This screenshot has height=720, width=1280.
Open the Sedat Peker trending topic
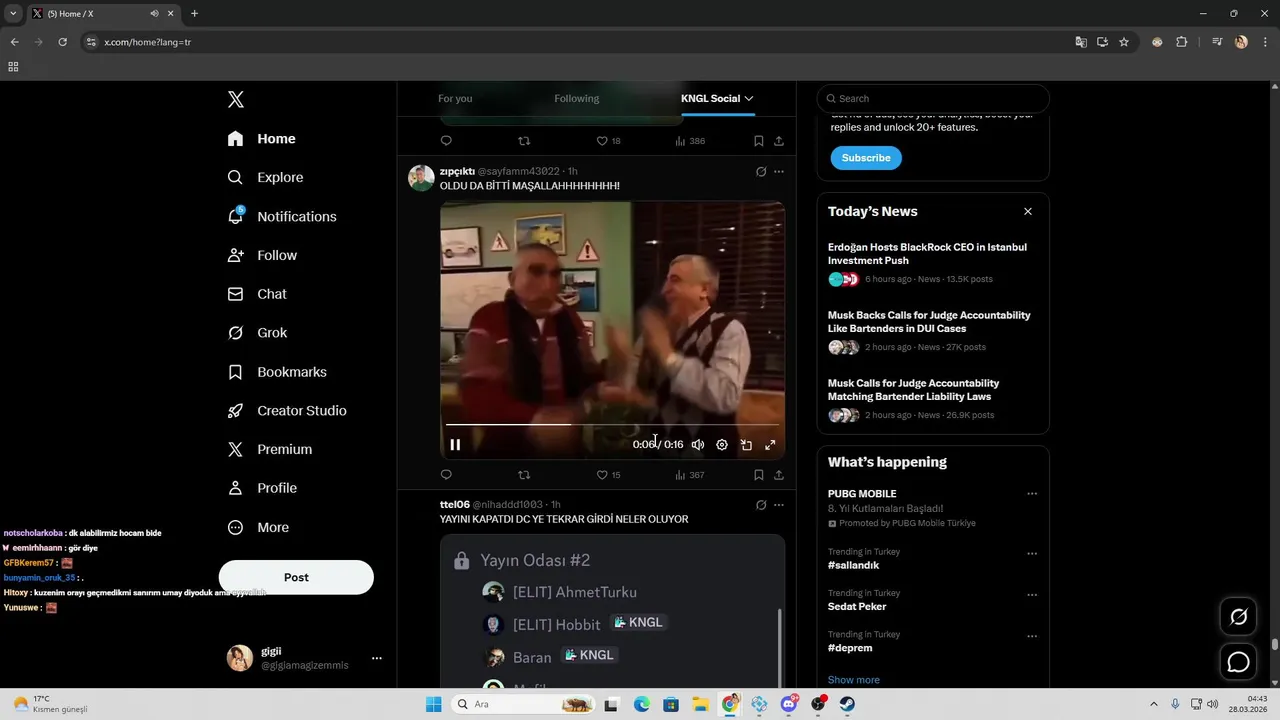point(857,606)
